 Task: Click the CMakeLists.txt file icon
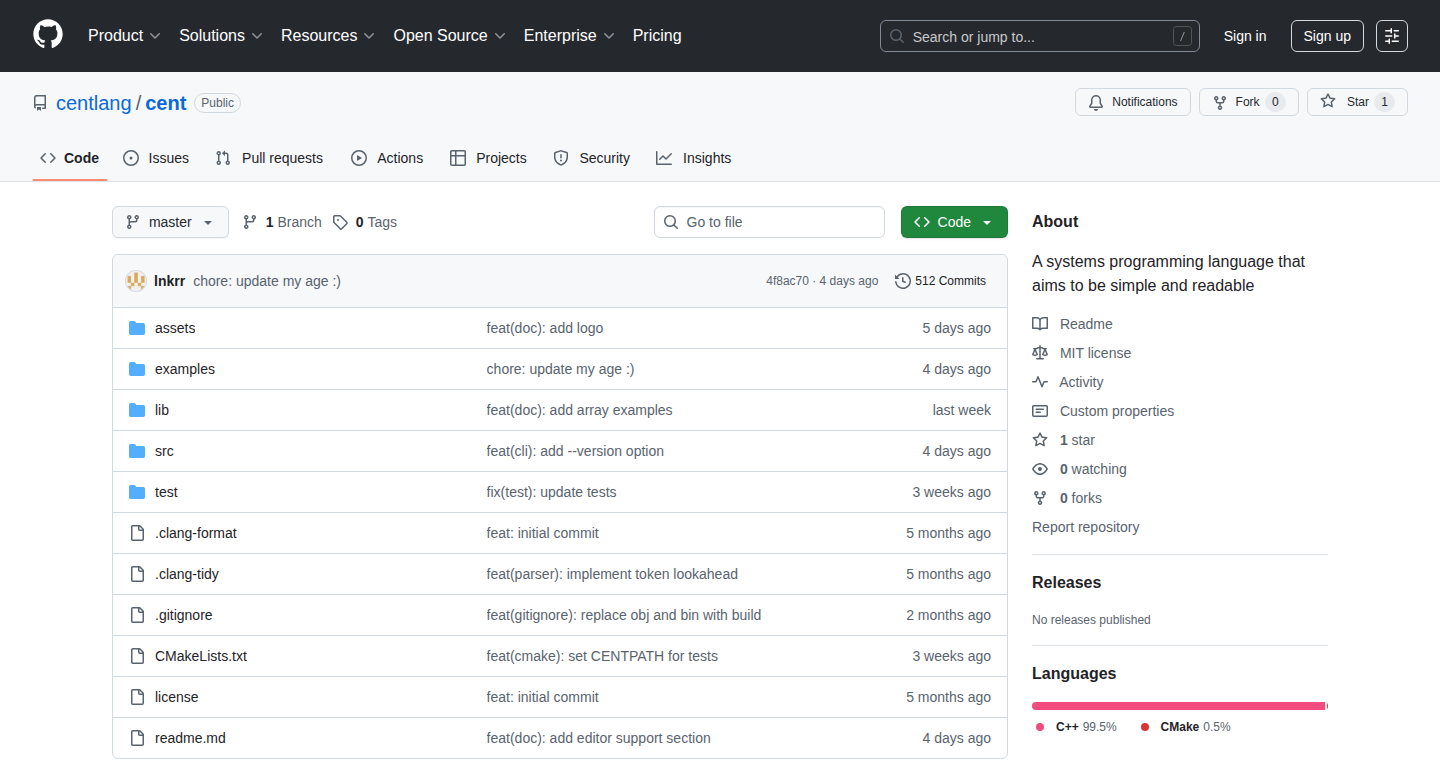click(x=137, y=656)
